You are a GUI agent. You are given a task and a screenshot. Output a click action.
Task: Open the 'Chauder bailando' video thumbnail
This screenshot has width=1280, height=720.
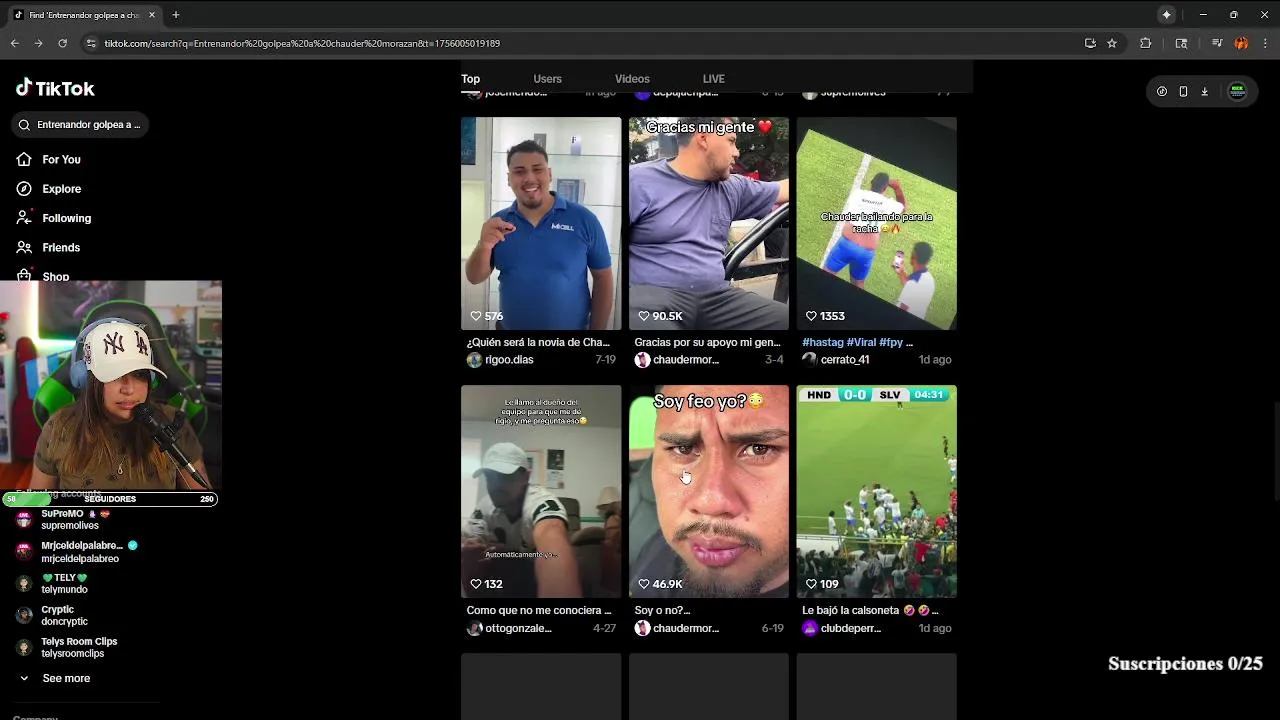[x=877, y=223]
